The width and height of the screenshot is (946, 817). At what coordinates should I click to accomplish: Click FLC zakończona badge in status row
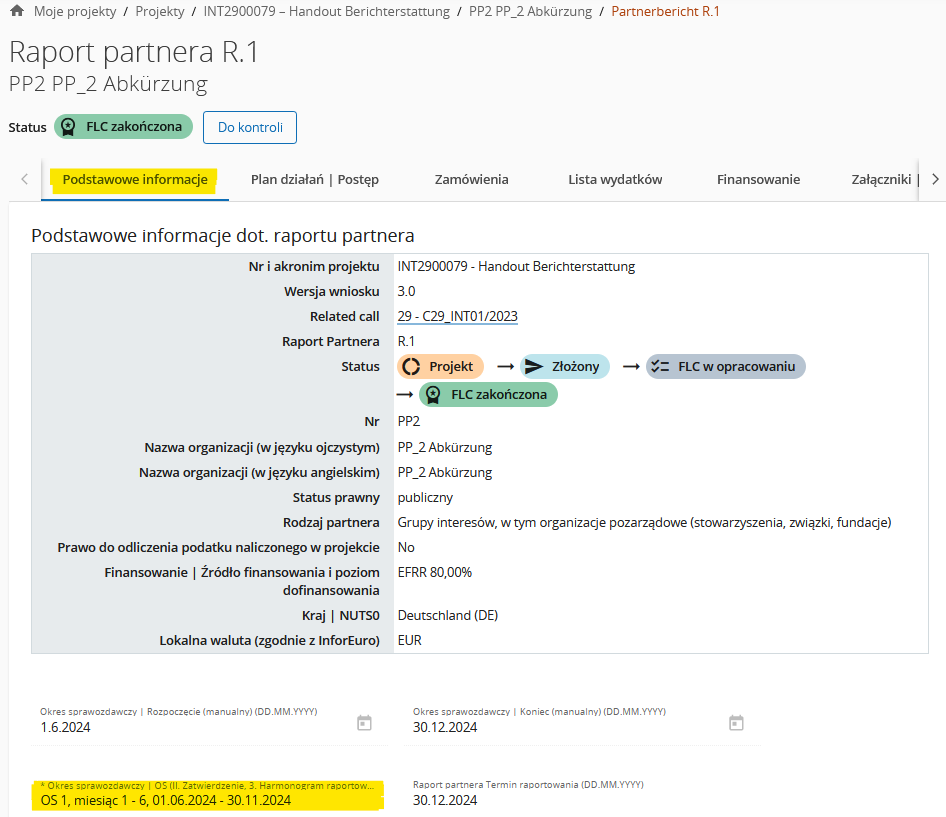click(x=488, y=395)
